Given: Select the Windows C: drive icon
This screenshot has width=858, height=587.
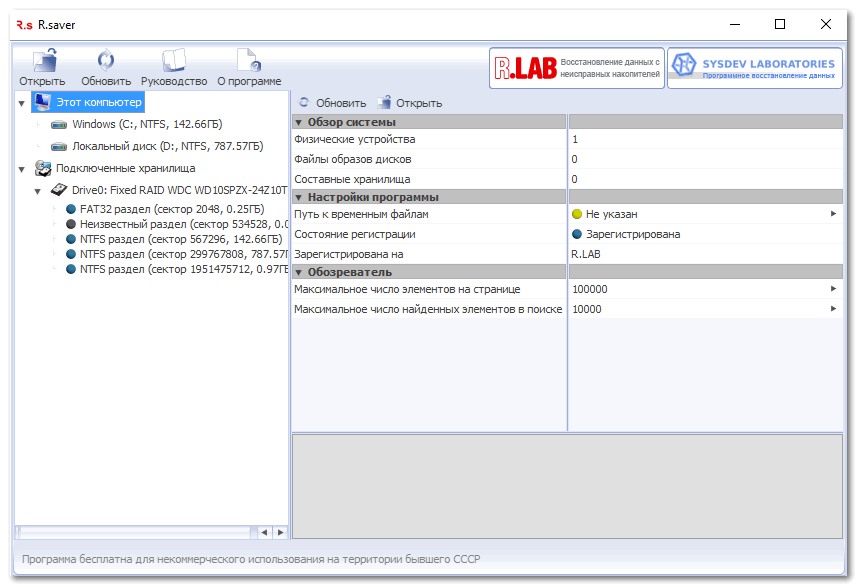Looking at the screenshot, I should [x=59, y=125].
